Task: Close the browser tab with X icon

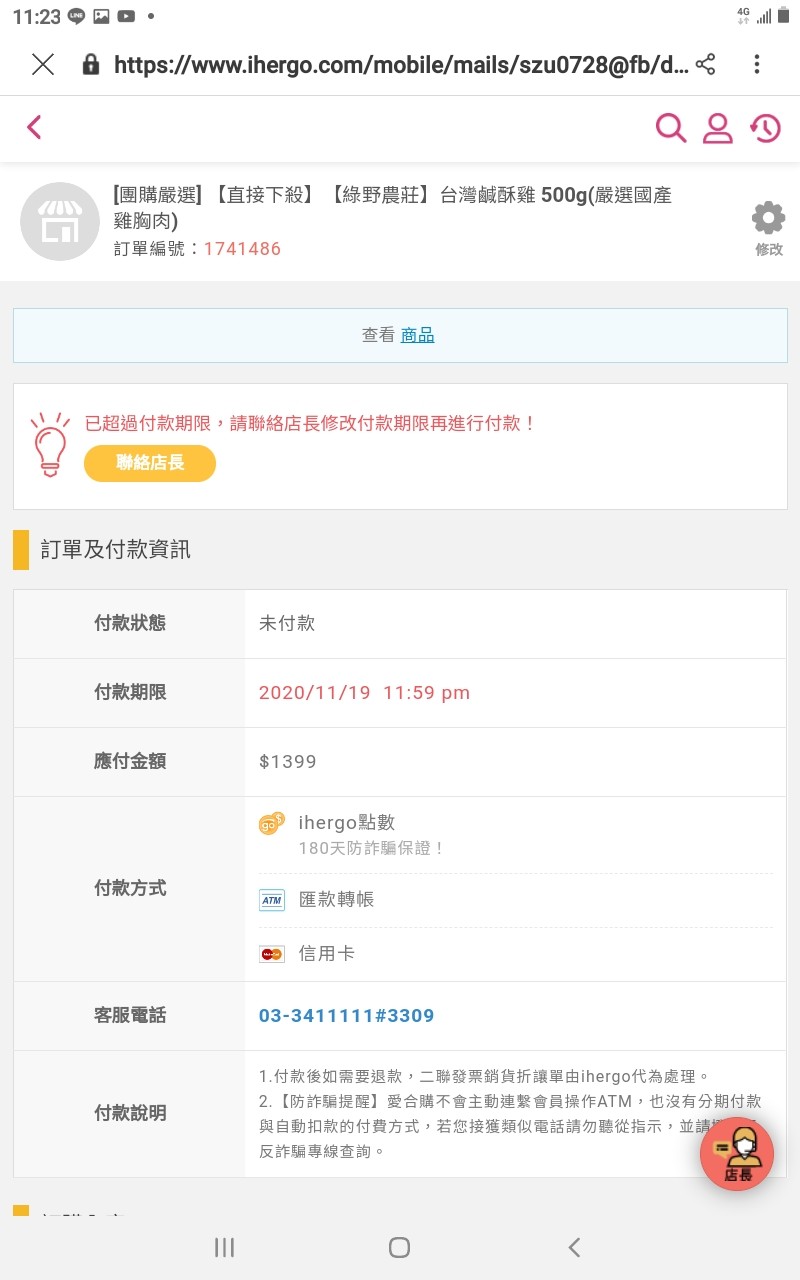Action: 43,65
